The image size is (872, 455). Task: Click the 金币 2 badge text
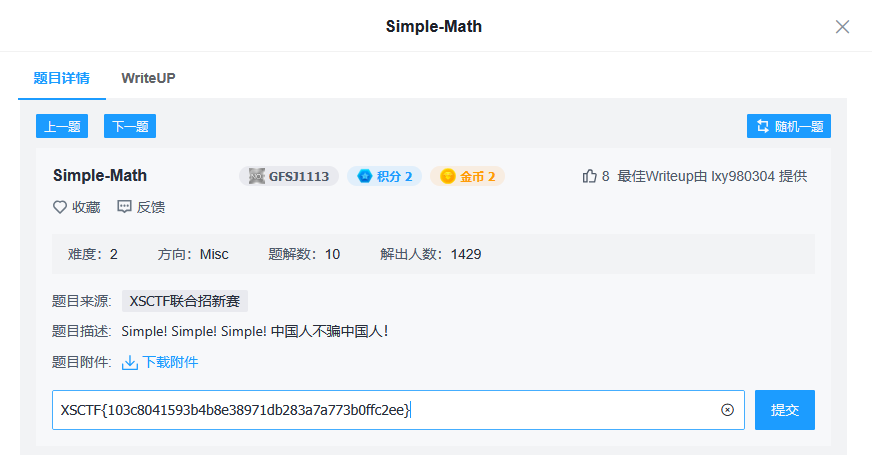coord(477,176)
